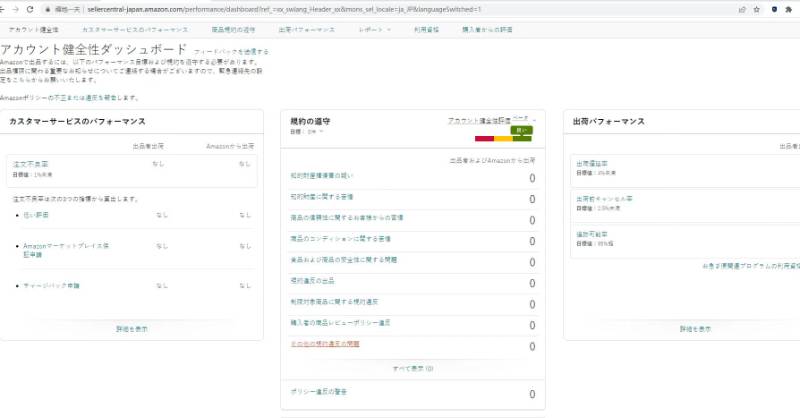Open the 利用資格 nav tab
The width and height of the screenshot is (800, 418).
point(427,30)
